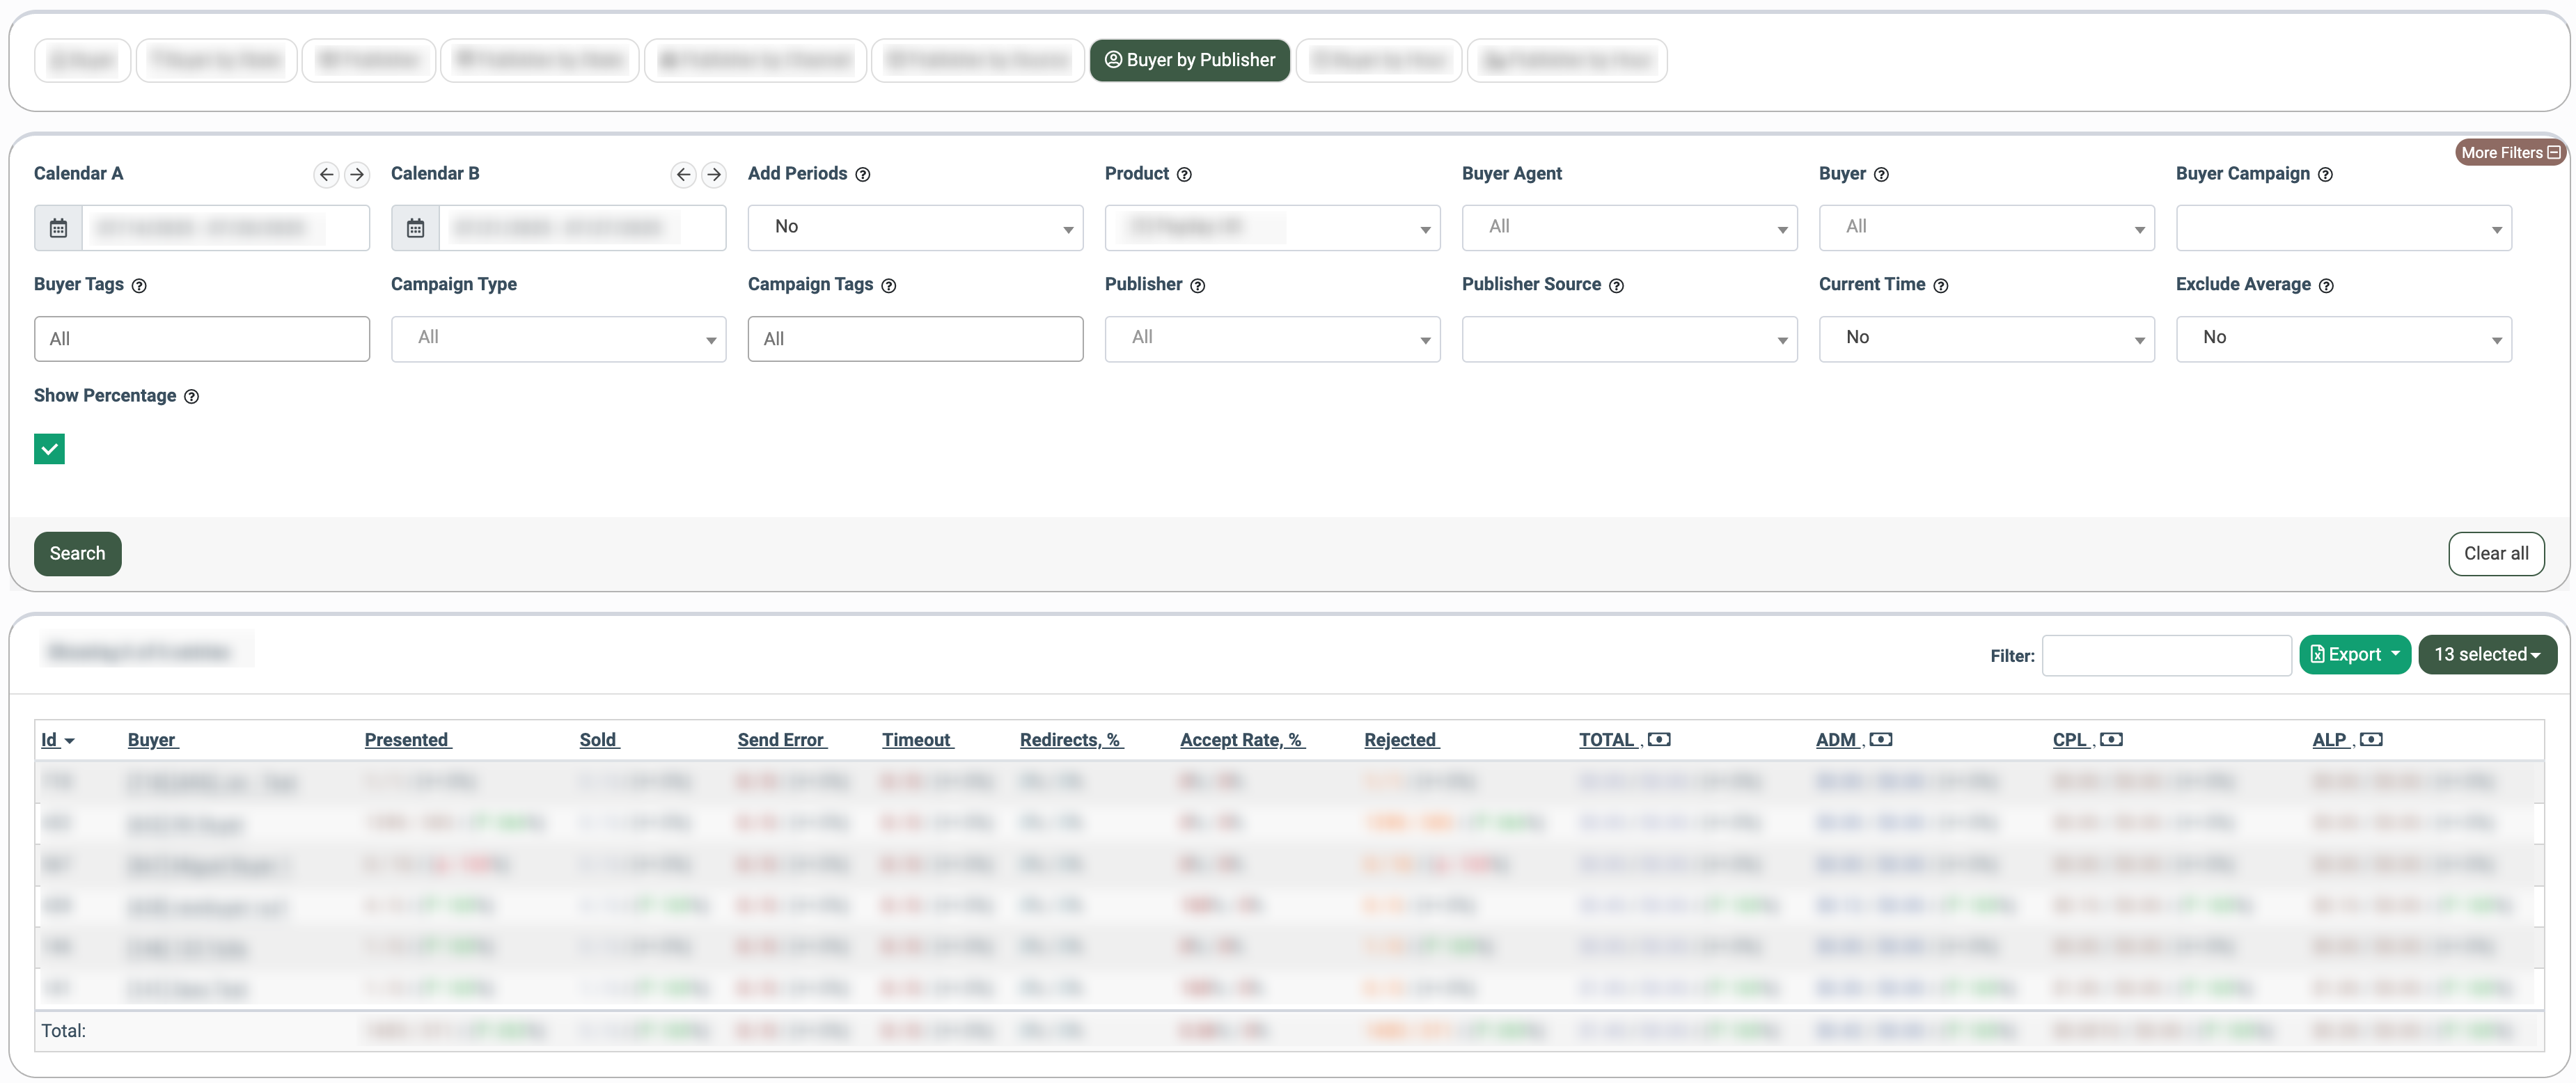Open the Calendar A date picker icon
The height and width of the screenshot is (1083, 2576).
pos(59,228)
